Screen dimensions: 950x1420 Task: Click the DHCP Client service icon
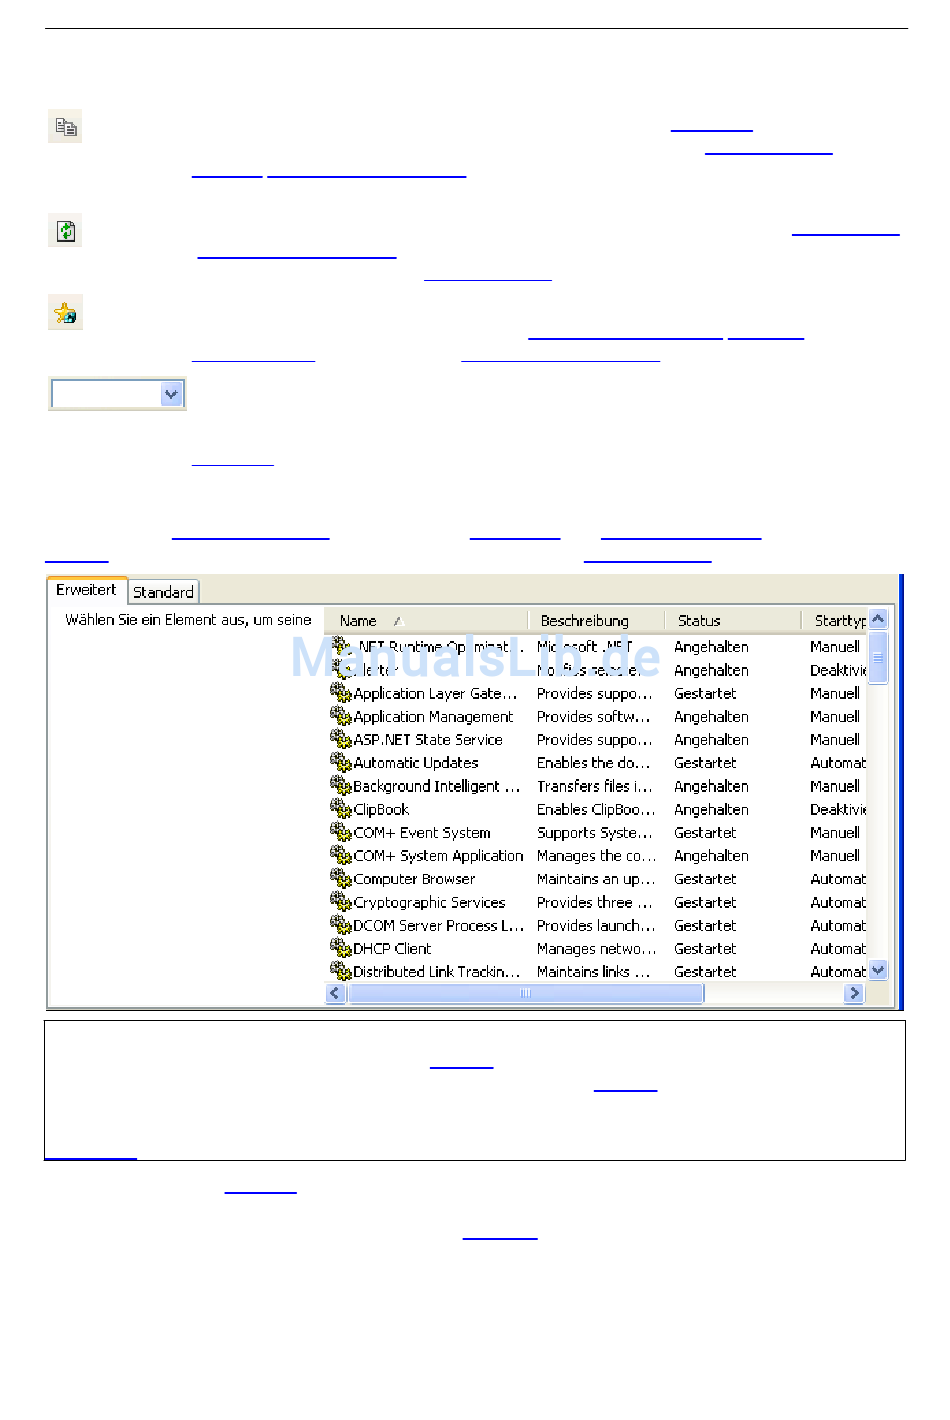tap(340, 948)
